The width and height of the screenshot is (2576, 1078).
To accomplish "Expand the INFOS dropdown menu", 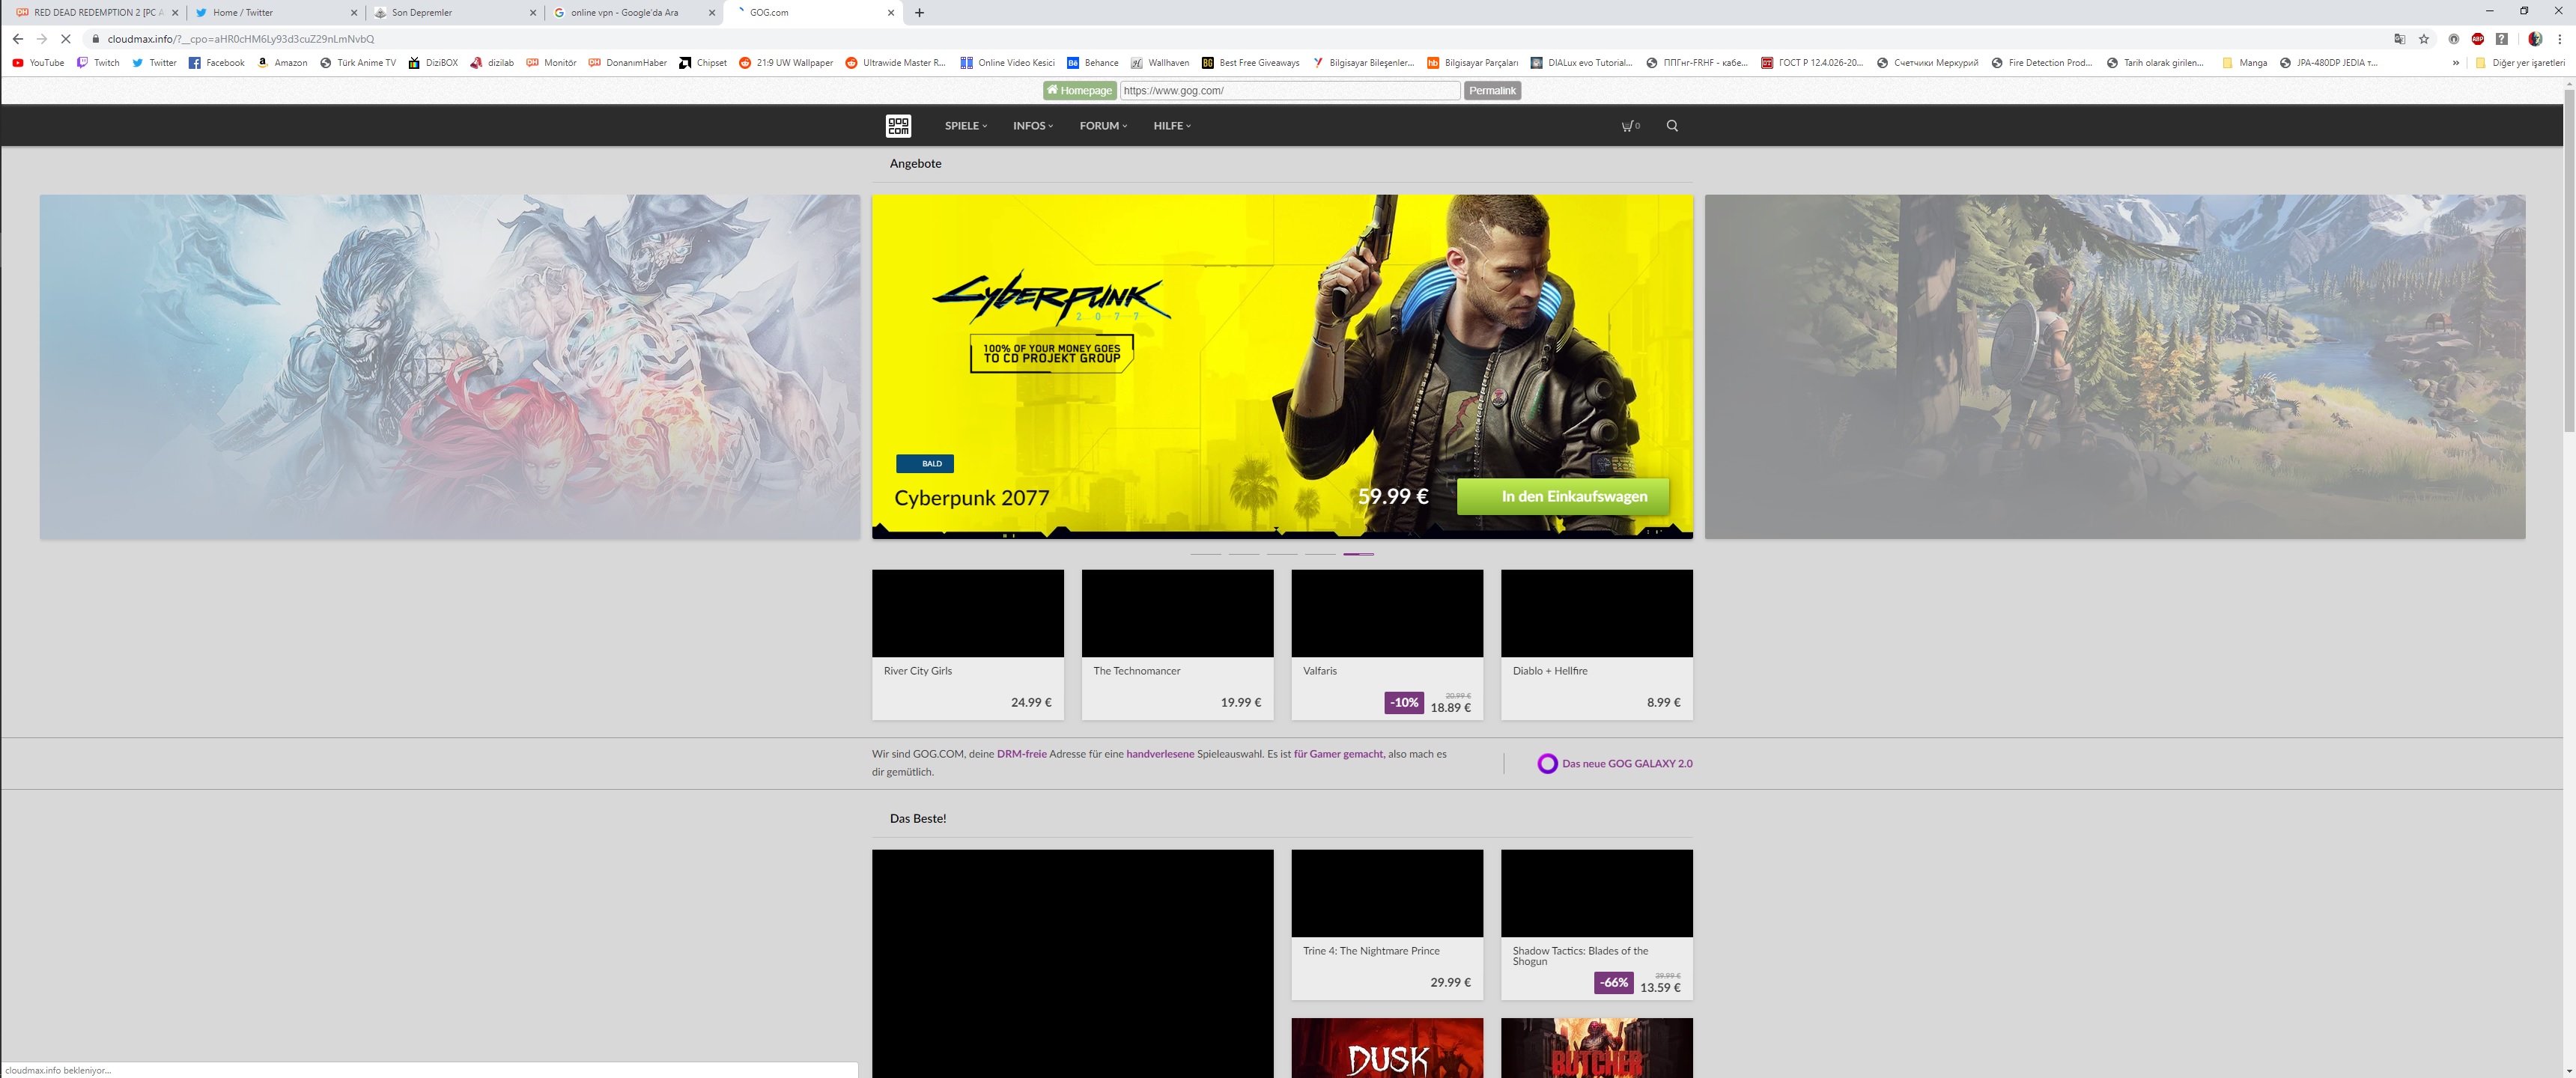I will [1033, 126].
